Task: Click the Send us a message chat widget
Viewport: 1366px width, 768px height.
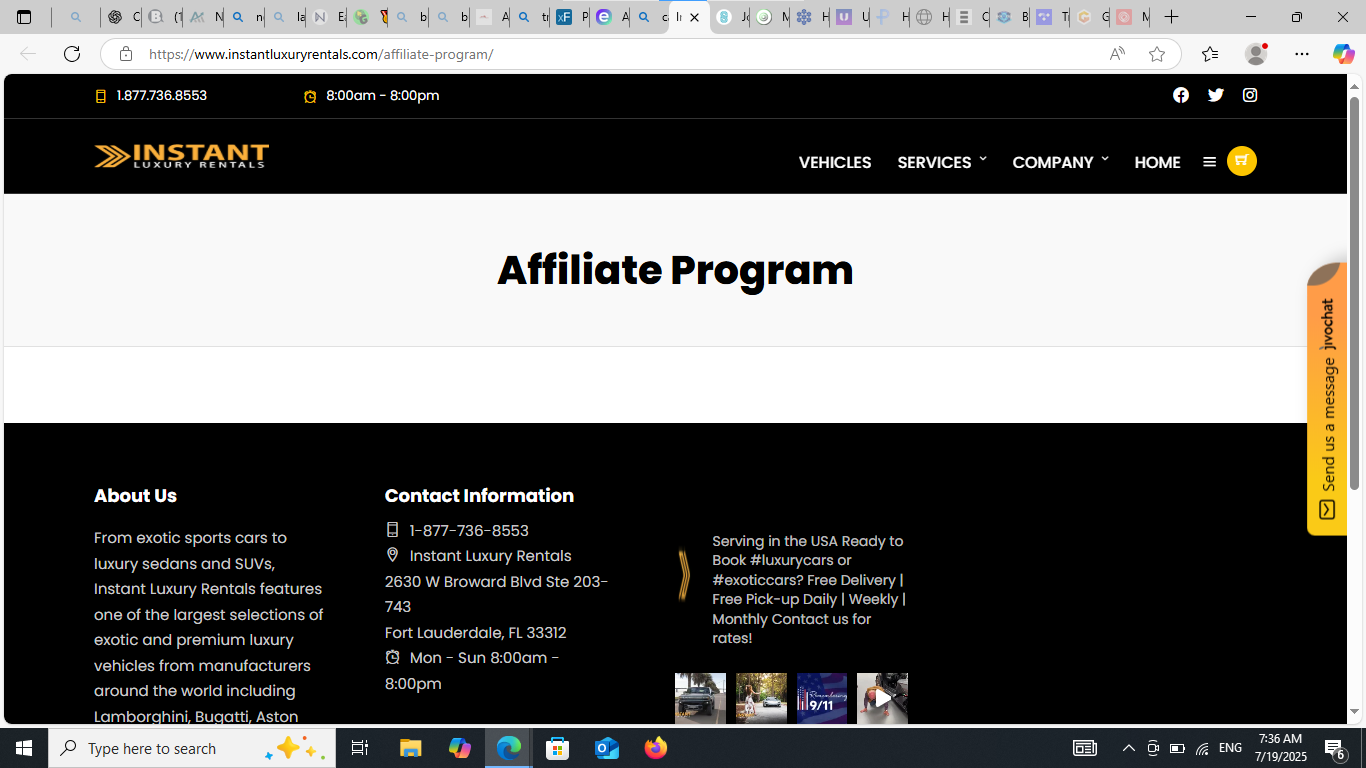Action: (1327, 400)
